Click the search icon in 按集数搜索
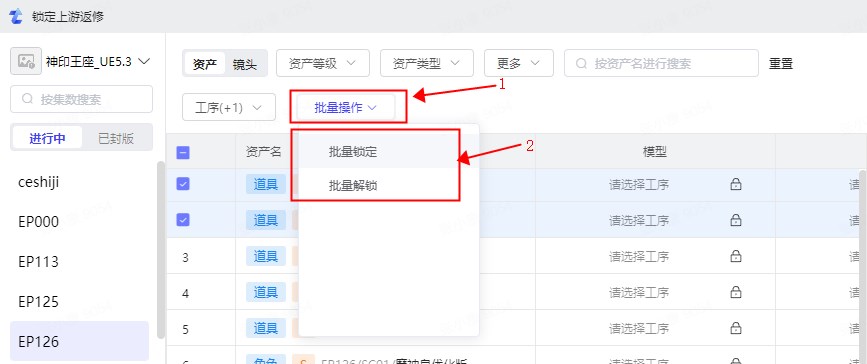Screen dimensions: 867x364 [x=27, y=99]
